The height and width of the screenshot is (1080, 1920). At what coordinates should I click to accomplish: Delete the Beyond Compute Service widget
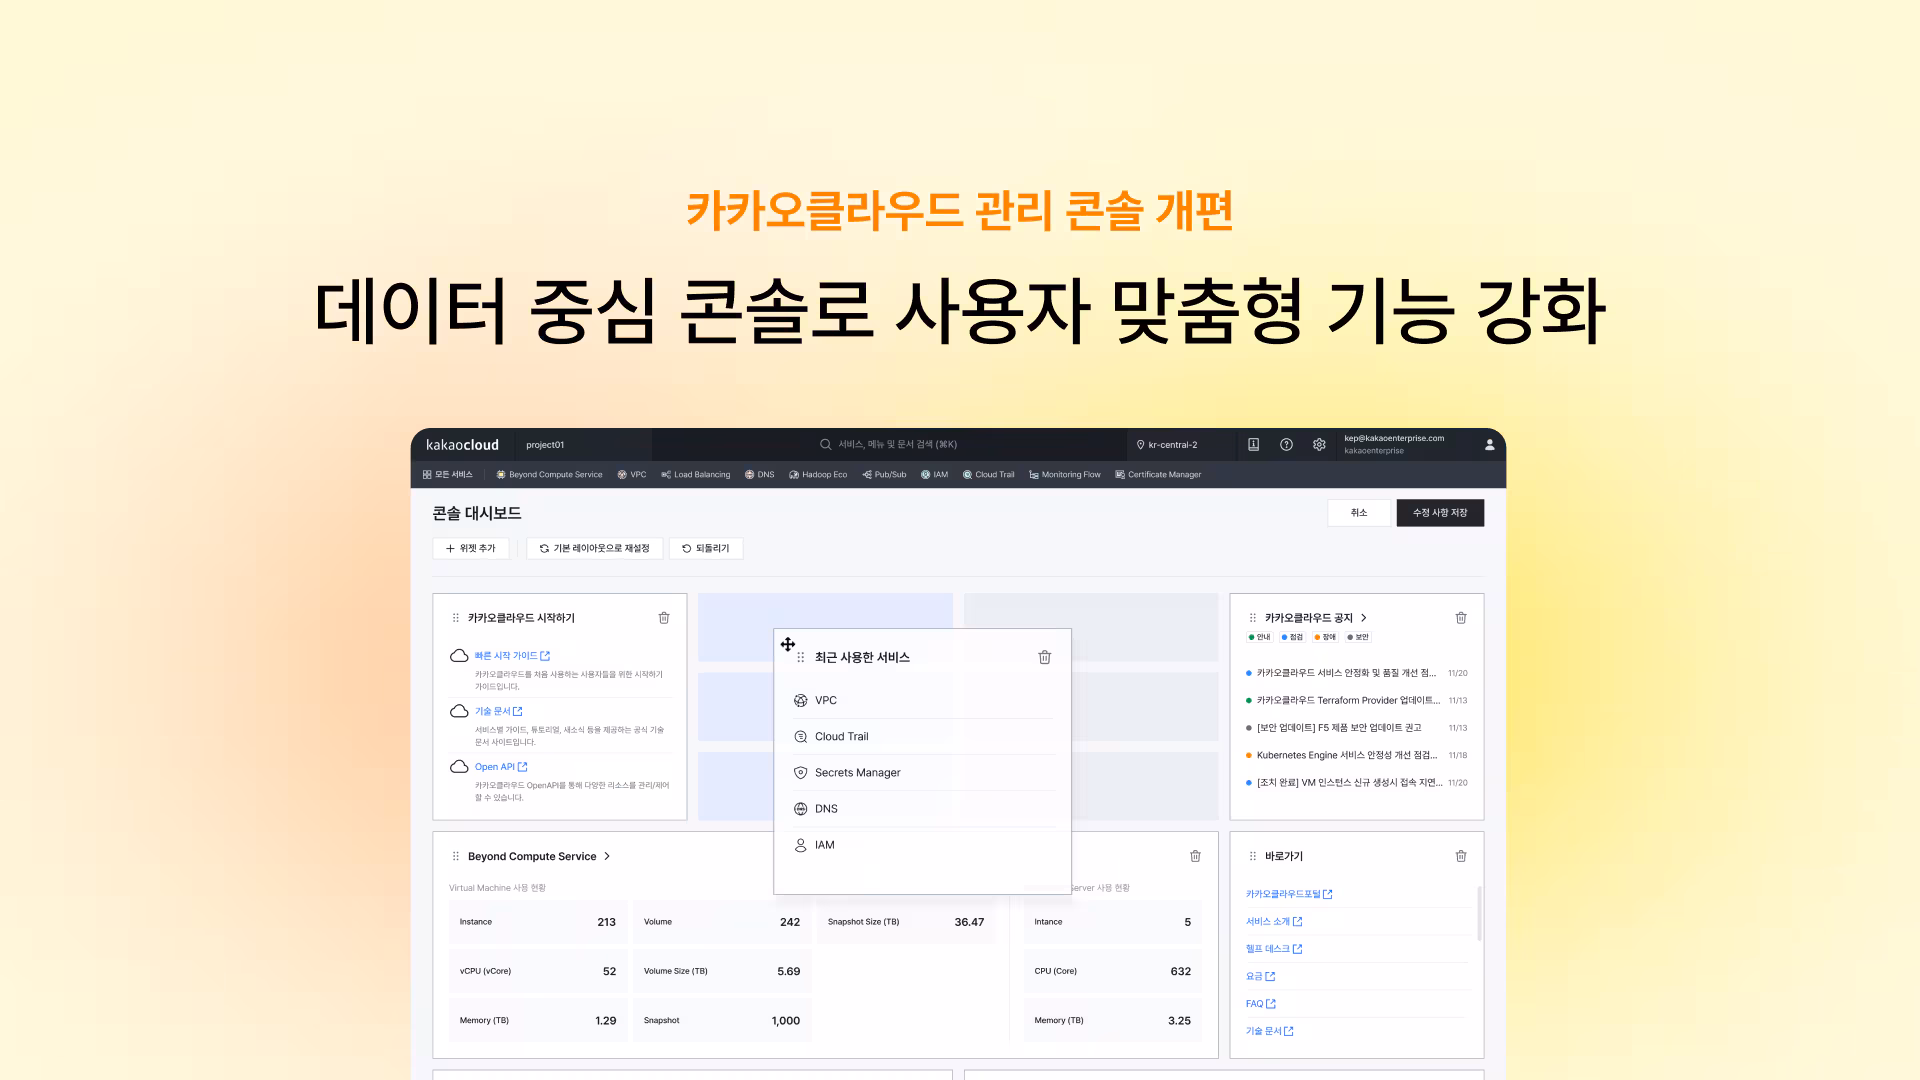click(x=1195, y=856)
